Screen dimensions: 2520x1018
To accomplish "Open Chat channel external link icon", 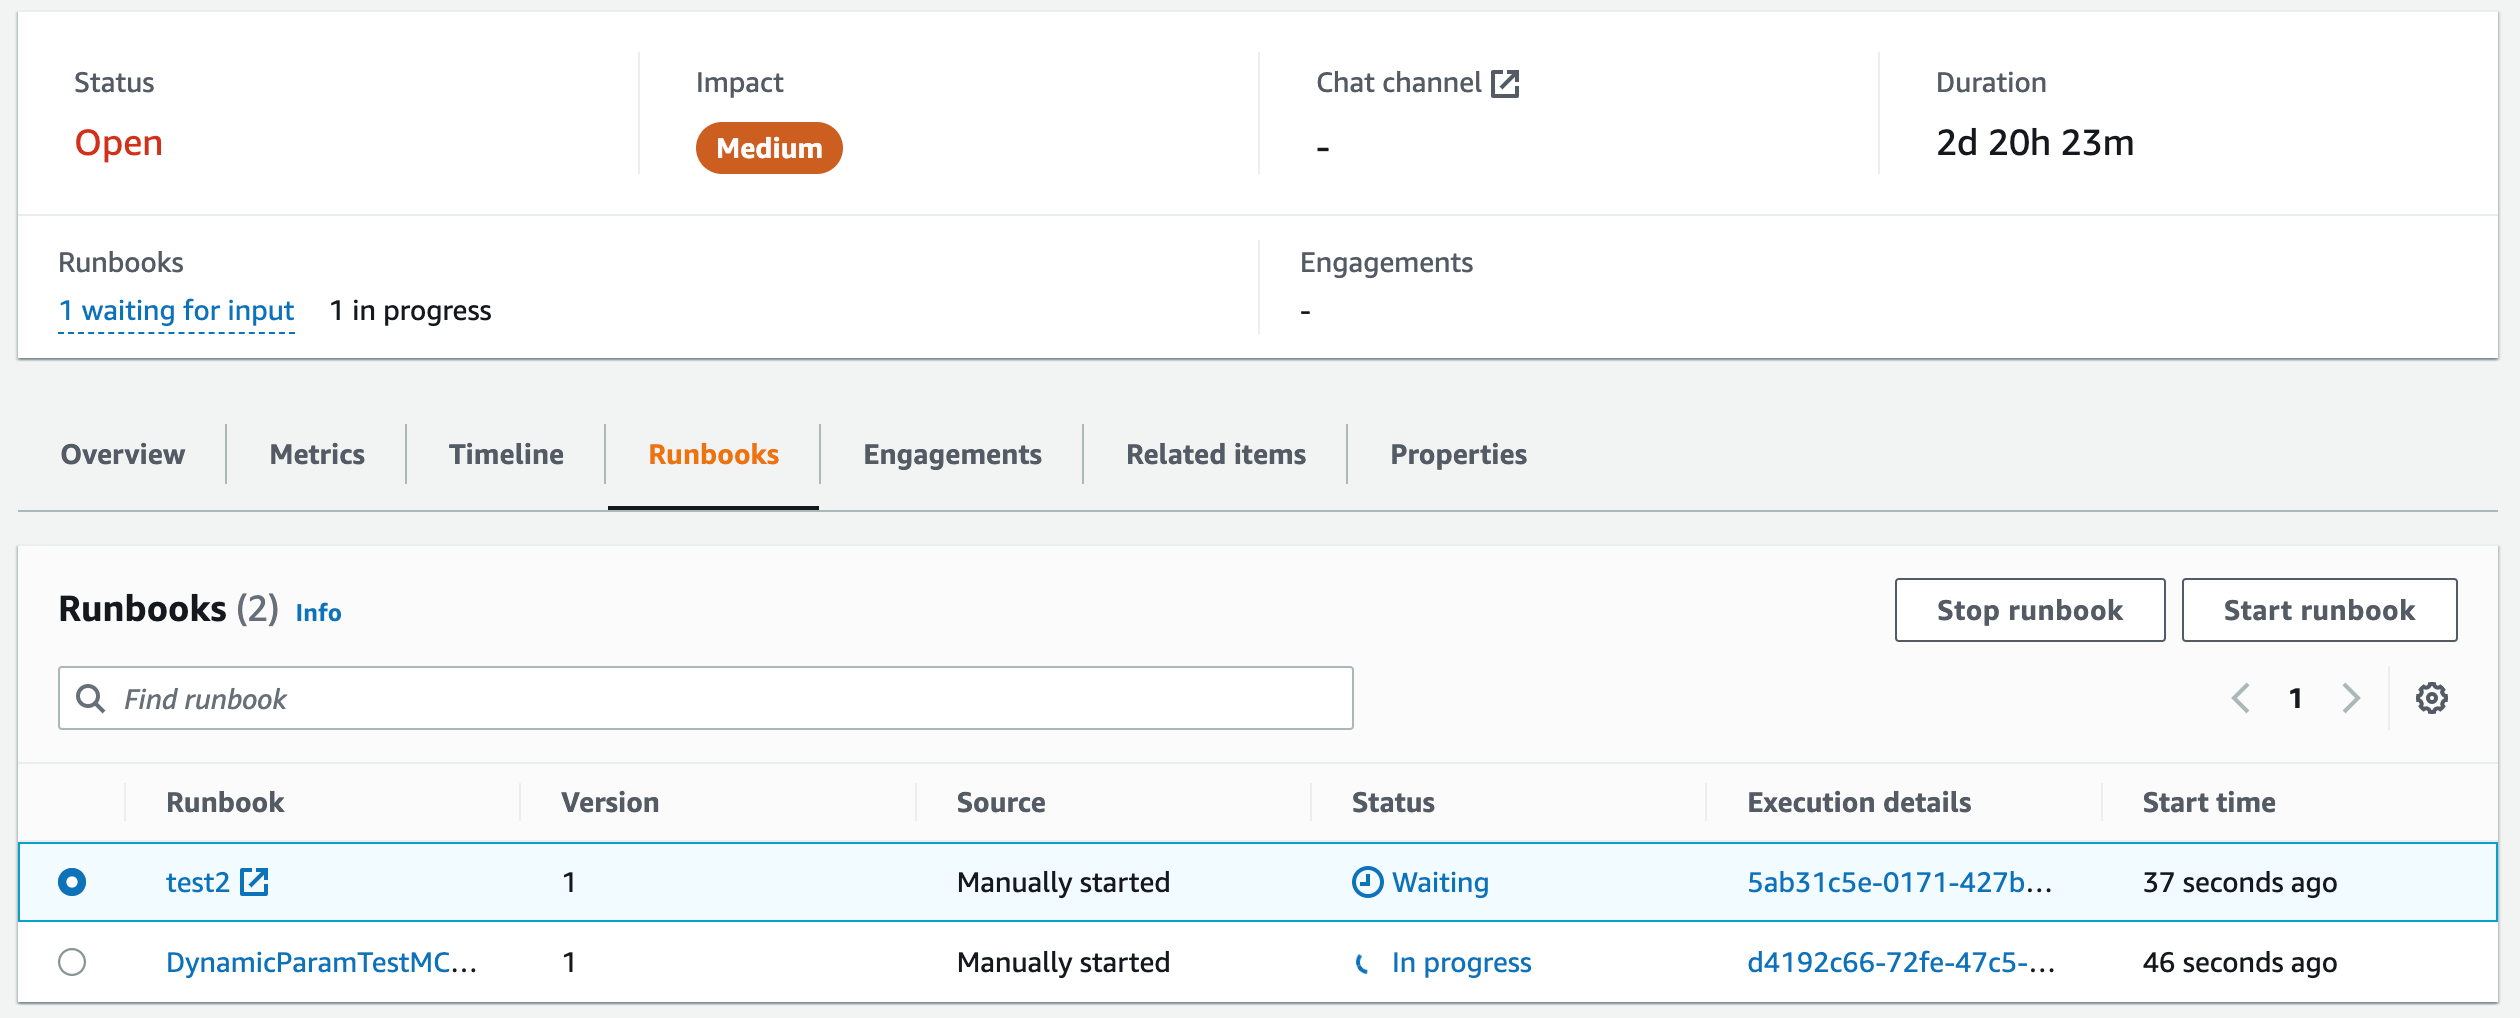I will click(x=1504, y=84).
